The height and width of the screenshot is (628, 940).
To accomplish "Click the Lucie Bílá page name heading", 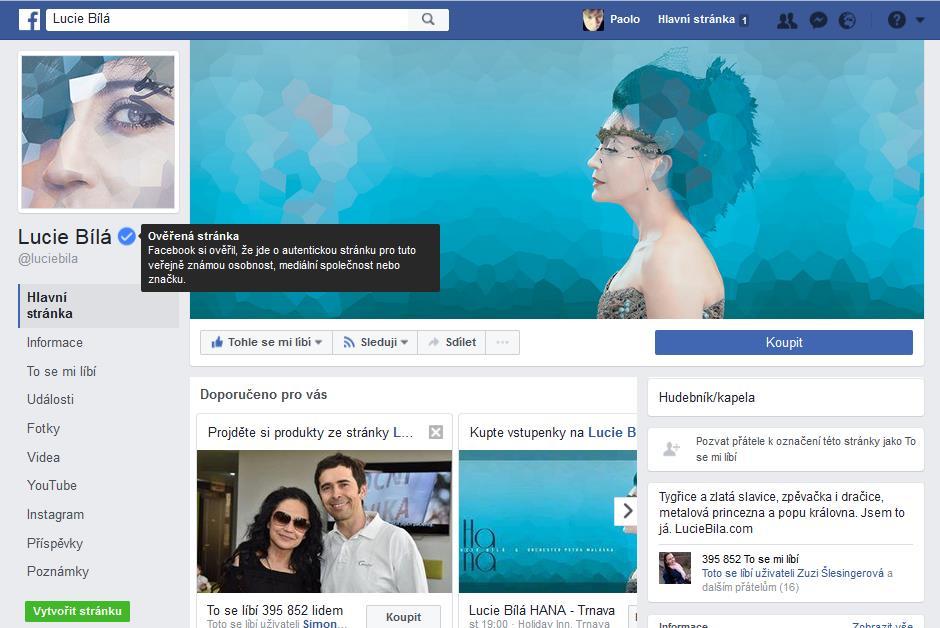I will [65, 237].
